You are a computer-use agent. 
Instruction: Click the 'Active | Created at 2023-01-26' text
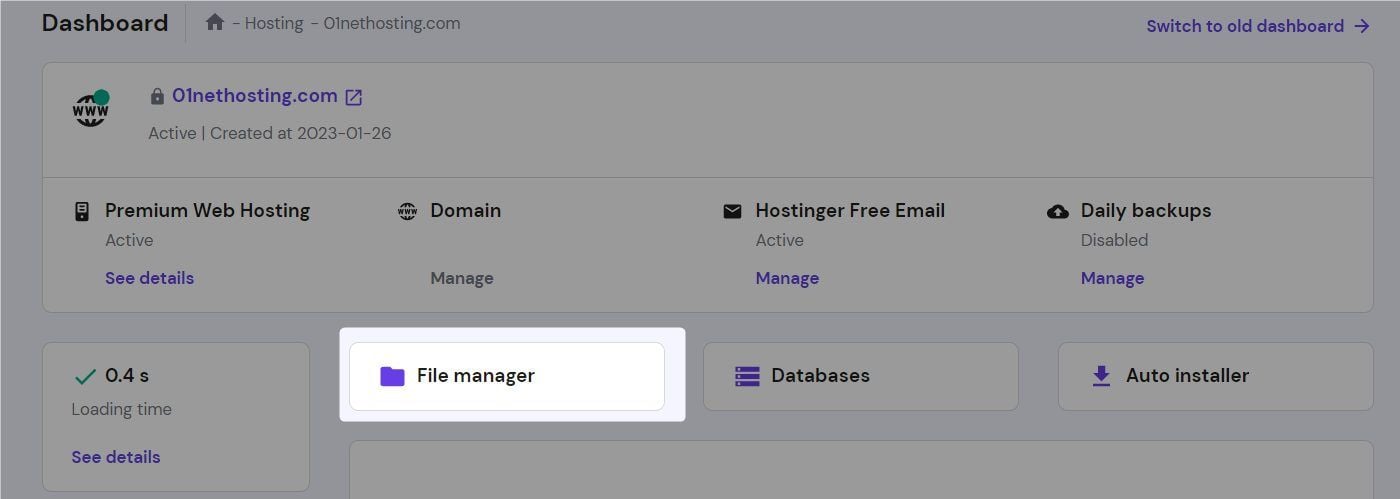[x=270, y=132]
